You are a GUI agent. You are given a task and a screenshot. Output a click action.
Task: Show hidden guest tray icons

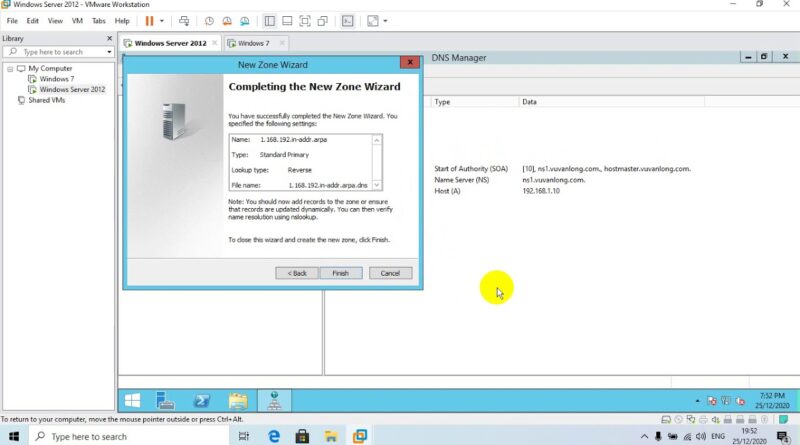click(697, 401)
